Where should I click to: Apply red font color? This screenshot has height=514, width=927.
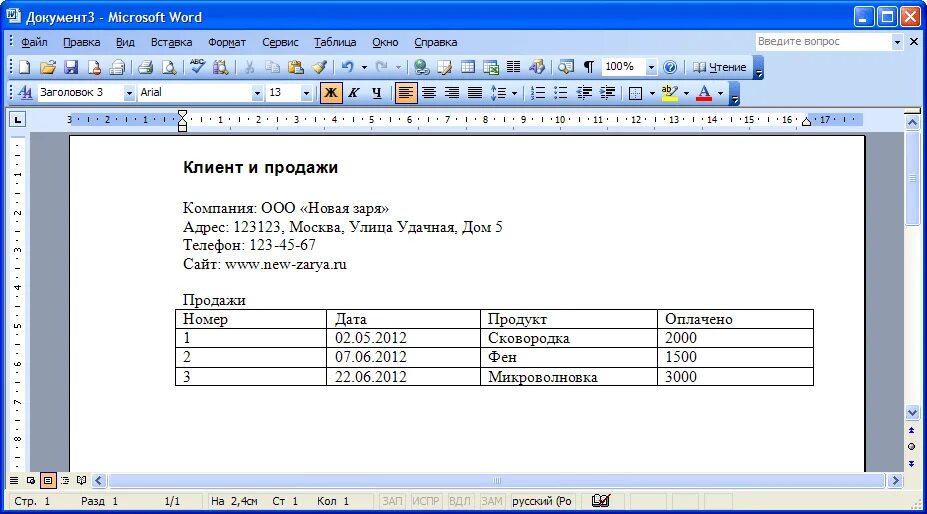[x=704, y=93]
